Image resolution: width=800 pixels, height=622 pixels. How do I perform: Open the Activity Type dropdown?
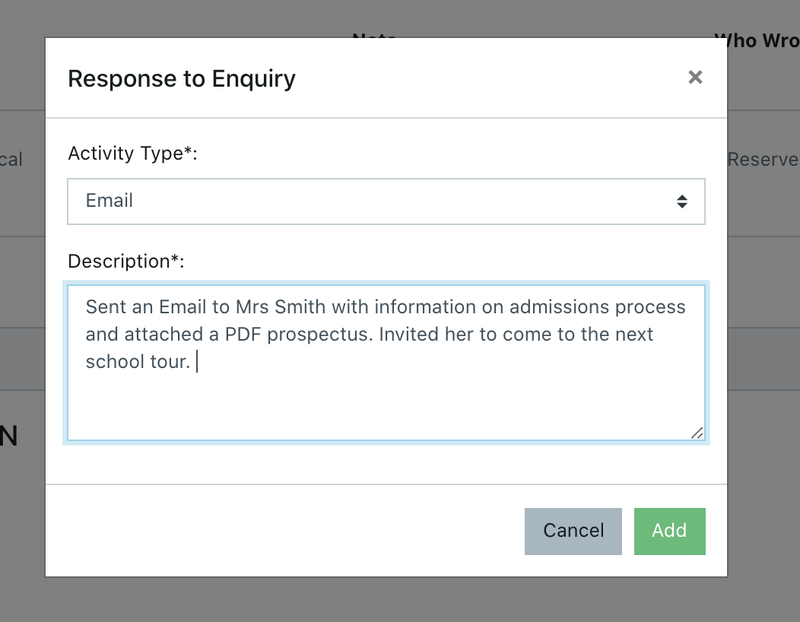point(386,201)
